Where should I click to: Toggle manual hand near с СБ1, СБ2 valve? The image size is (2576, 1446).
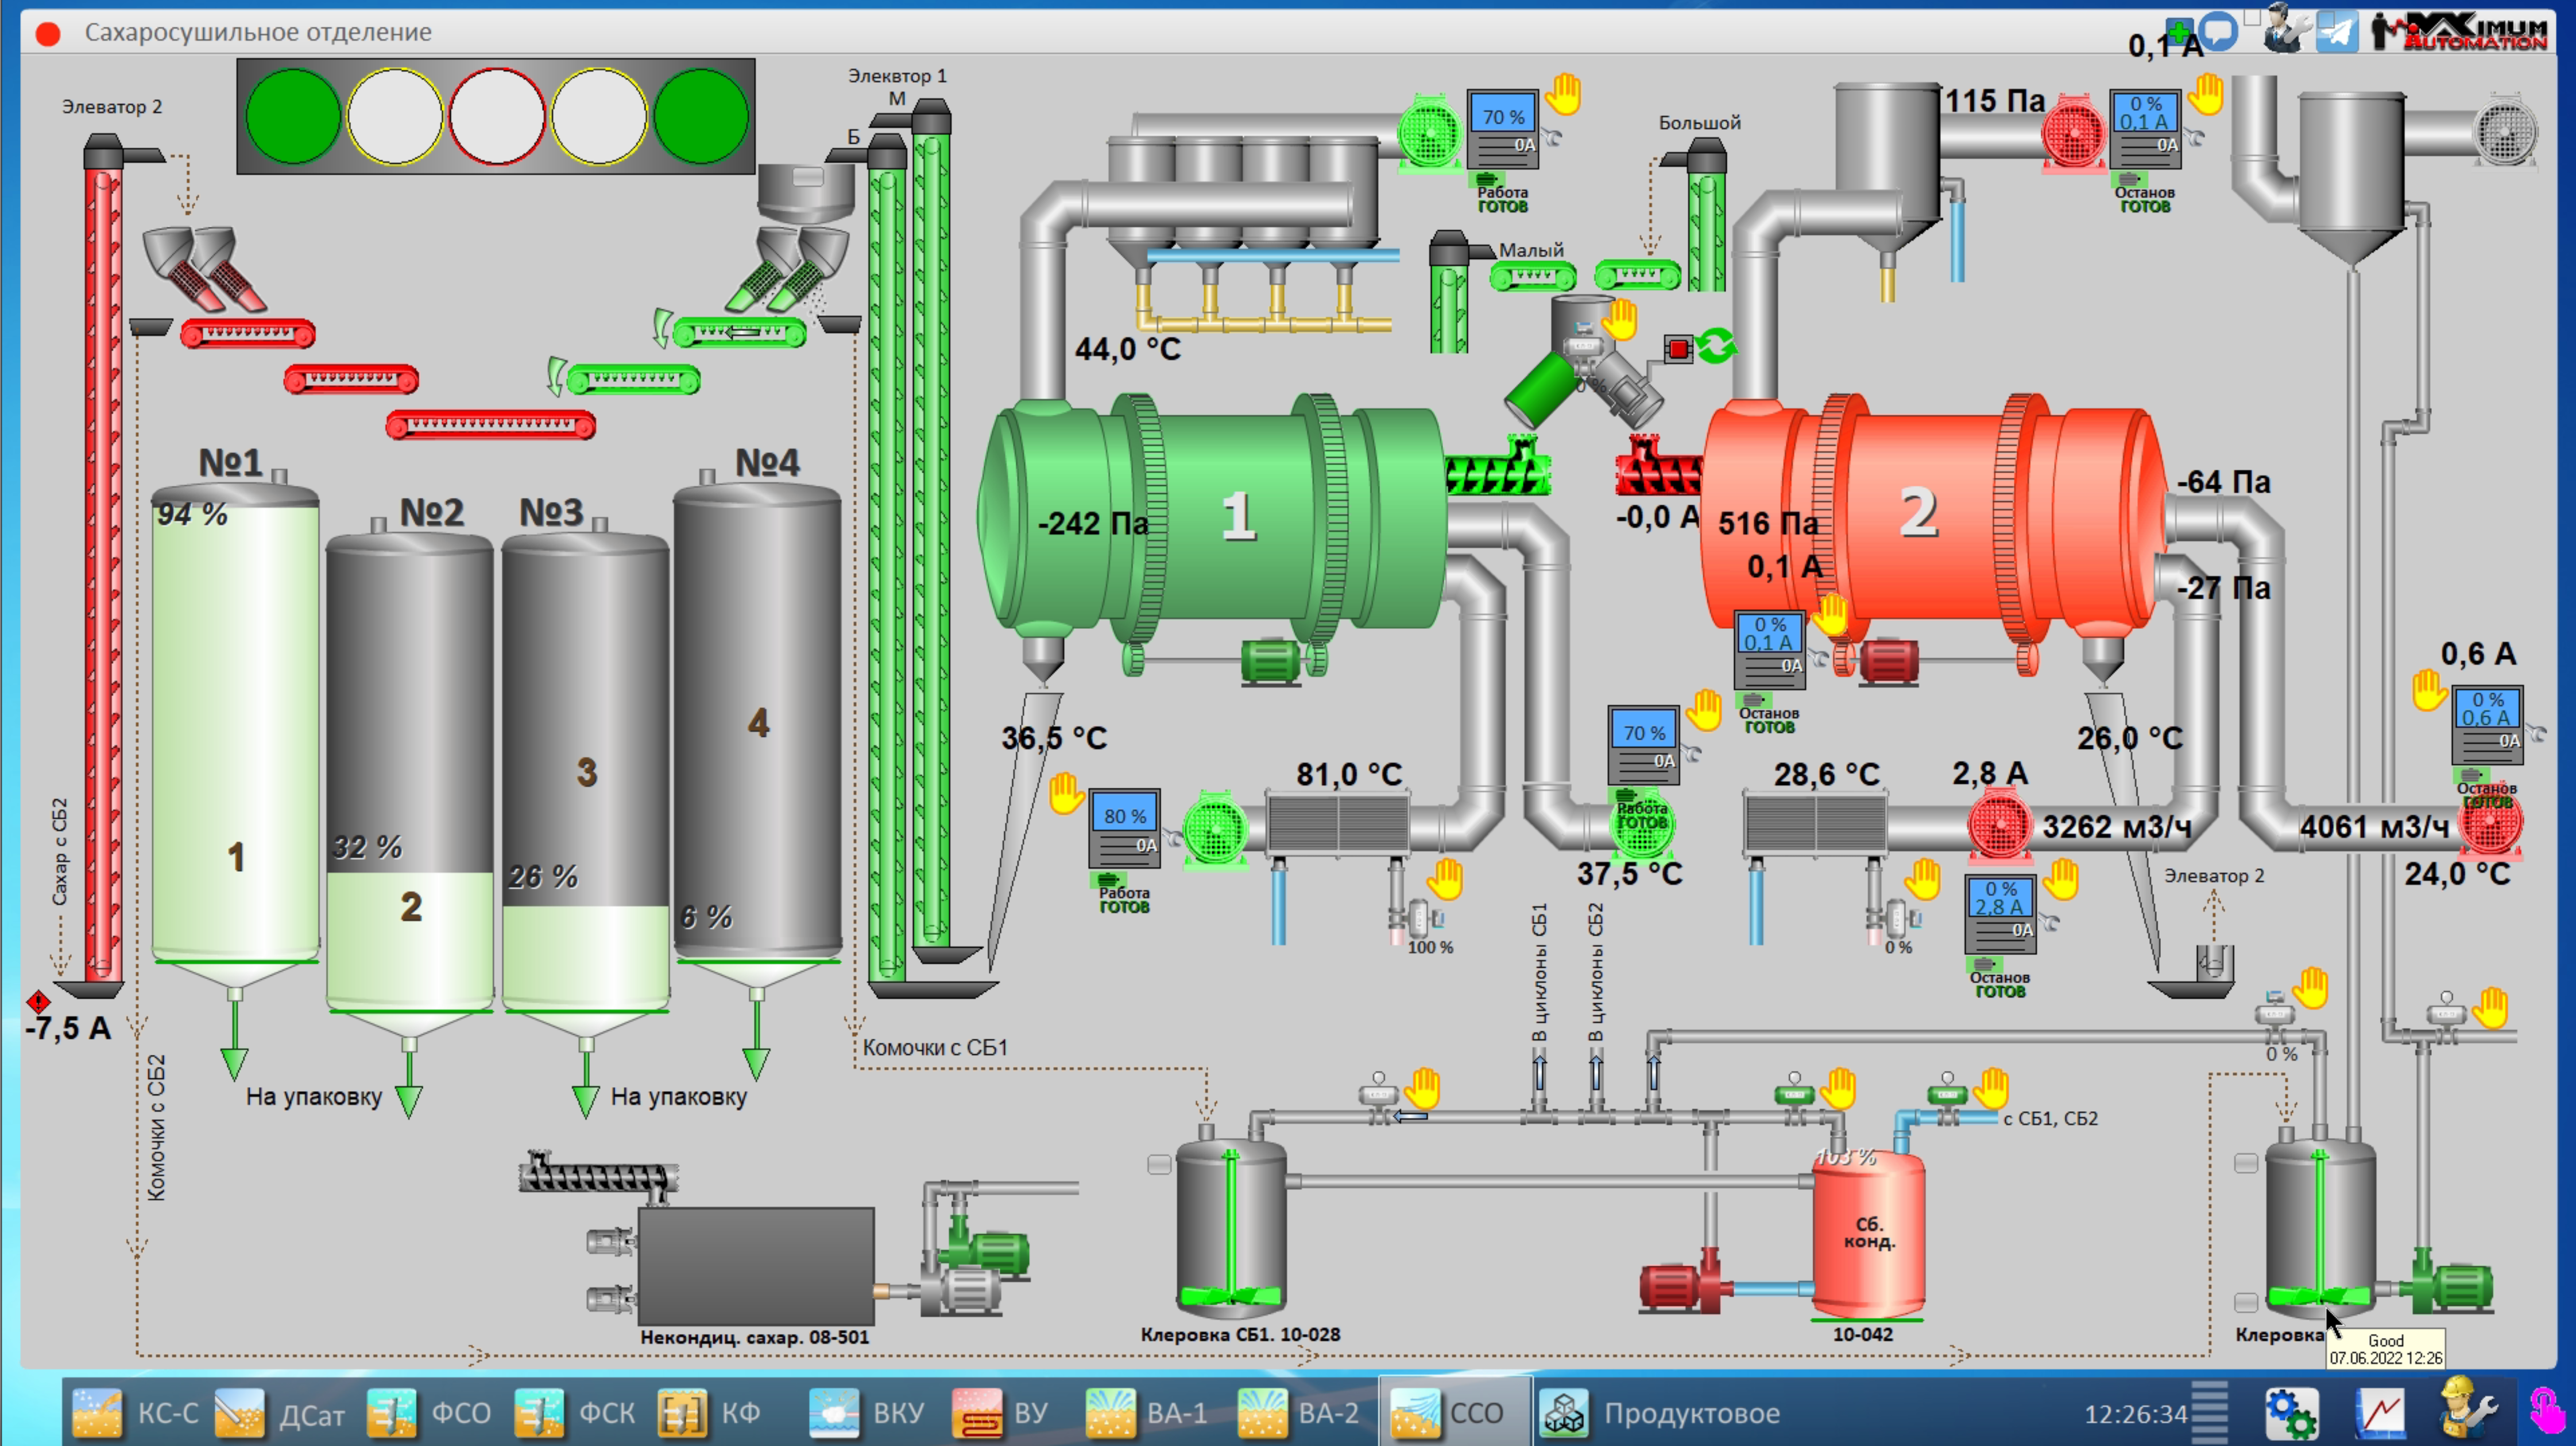coord(1991,1087)
